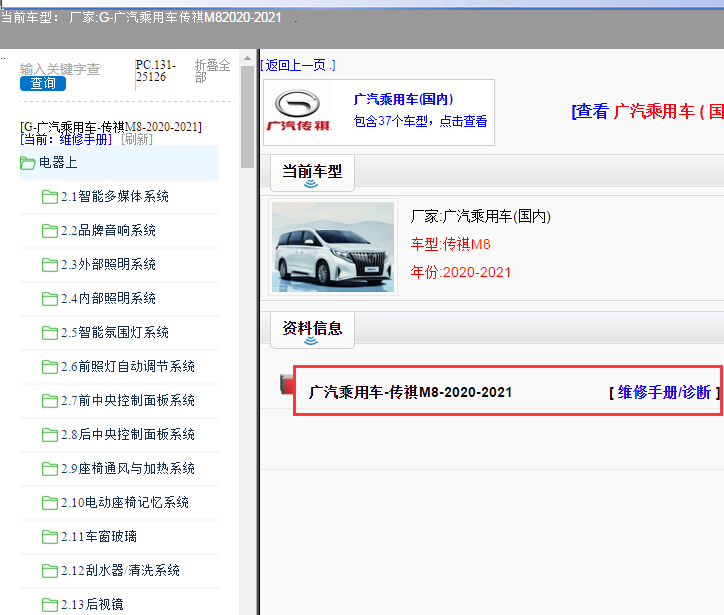Click the 年份:2020-2021 red text
The width and height of the screenshot is (724, 615).
tap(461, 272)
